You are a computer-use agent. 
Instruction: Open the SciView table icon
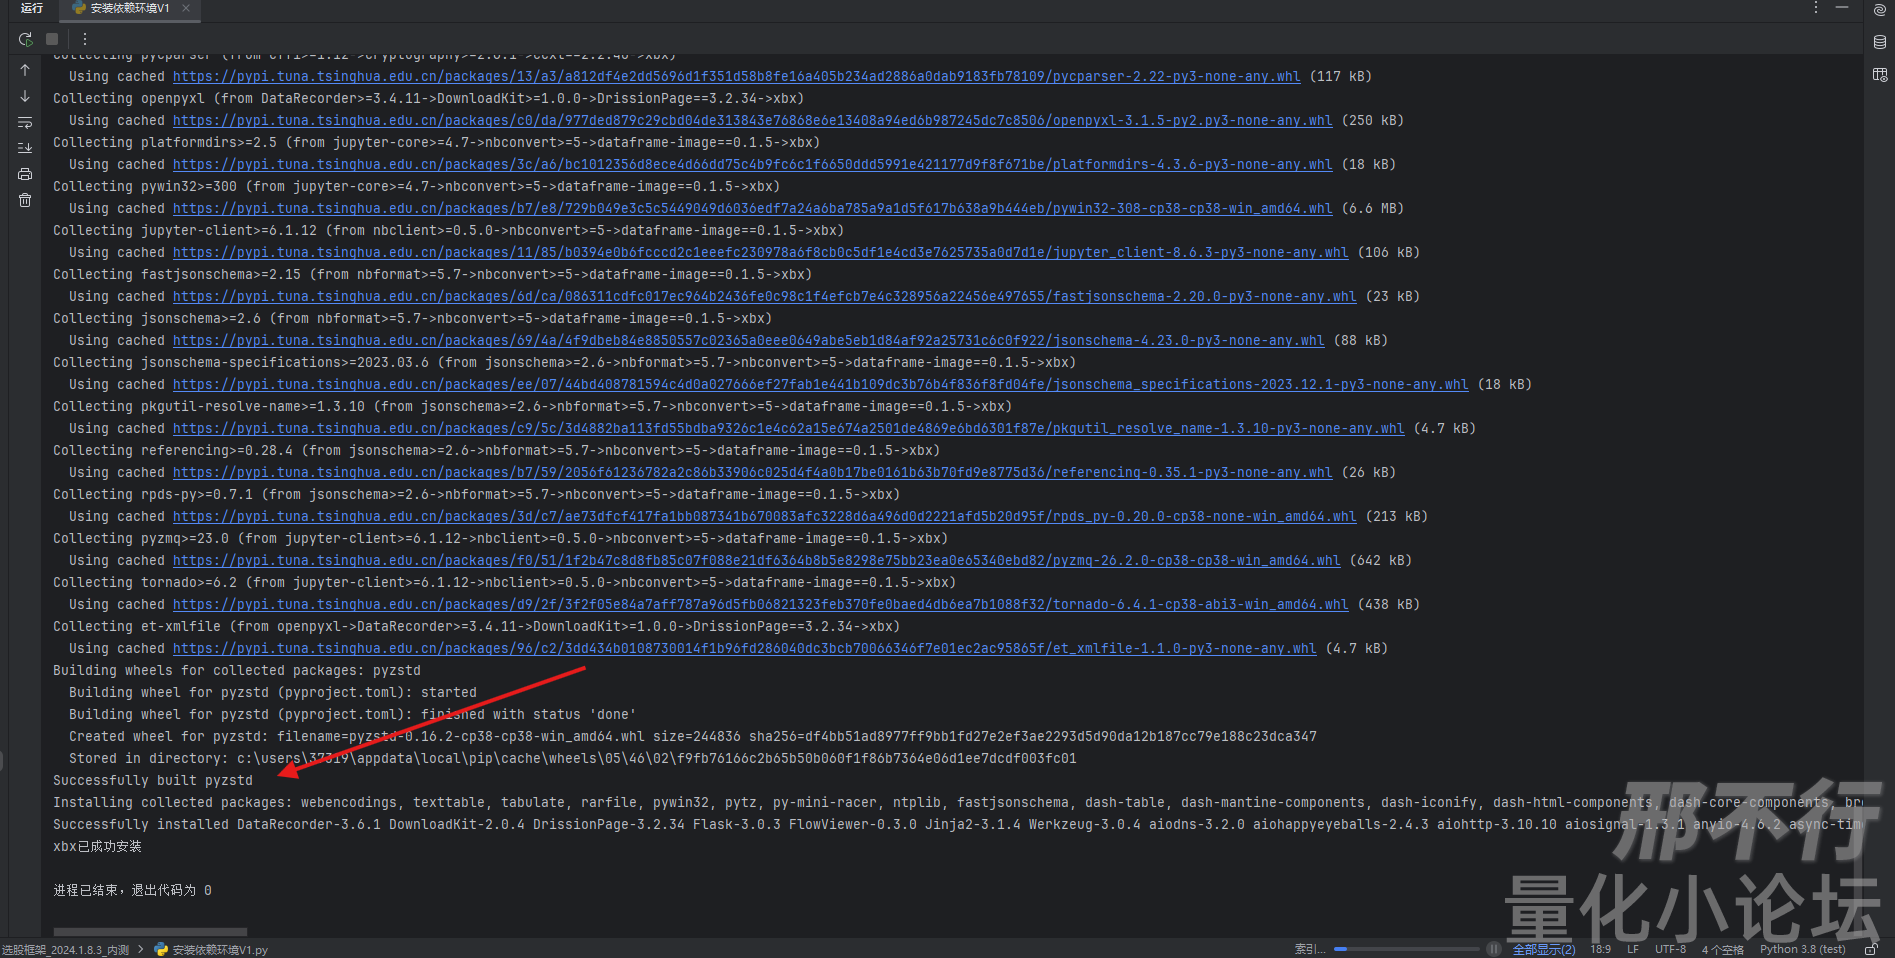coord(1880,75)
